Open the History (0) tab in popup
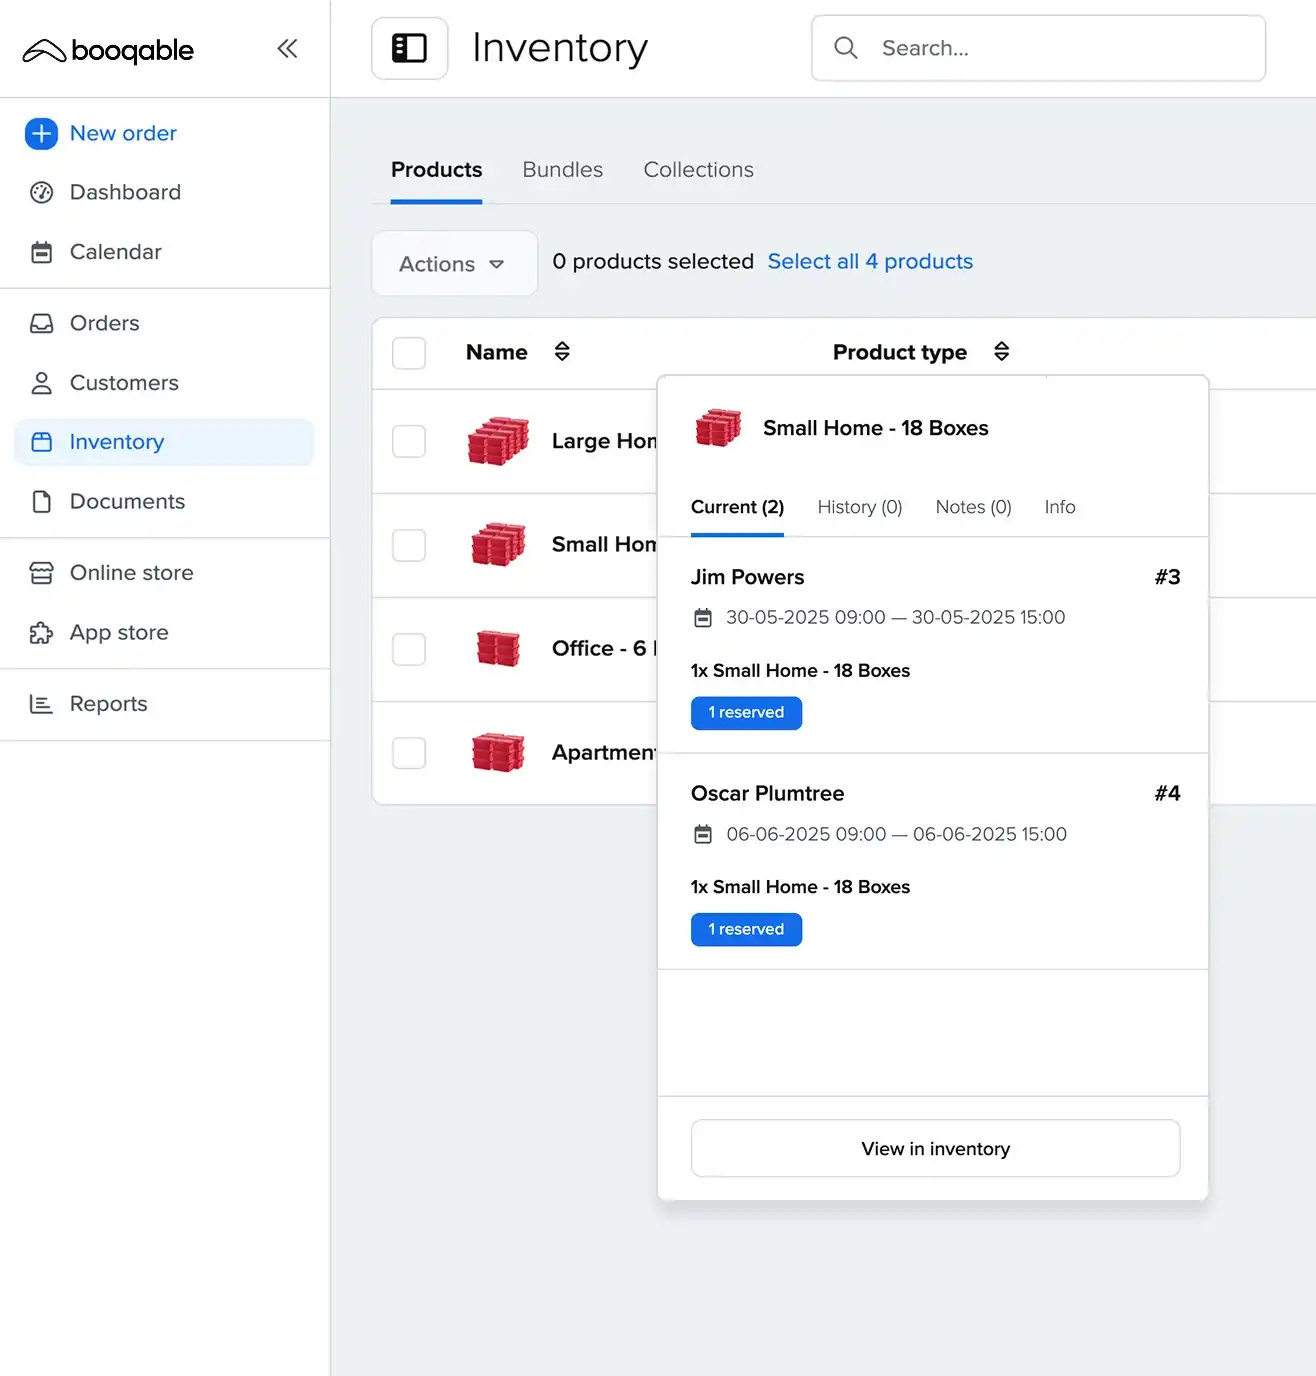 click(x=859, y=507)
